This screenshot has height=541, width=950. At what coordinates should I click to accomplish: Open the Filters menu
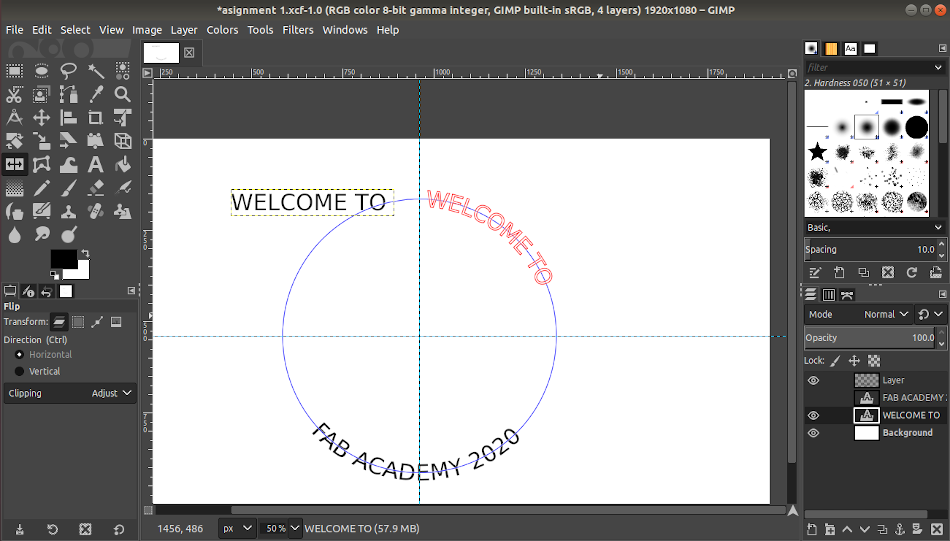click(297, 30)
